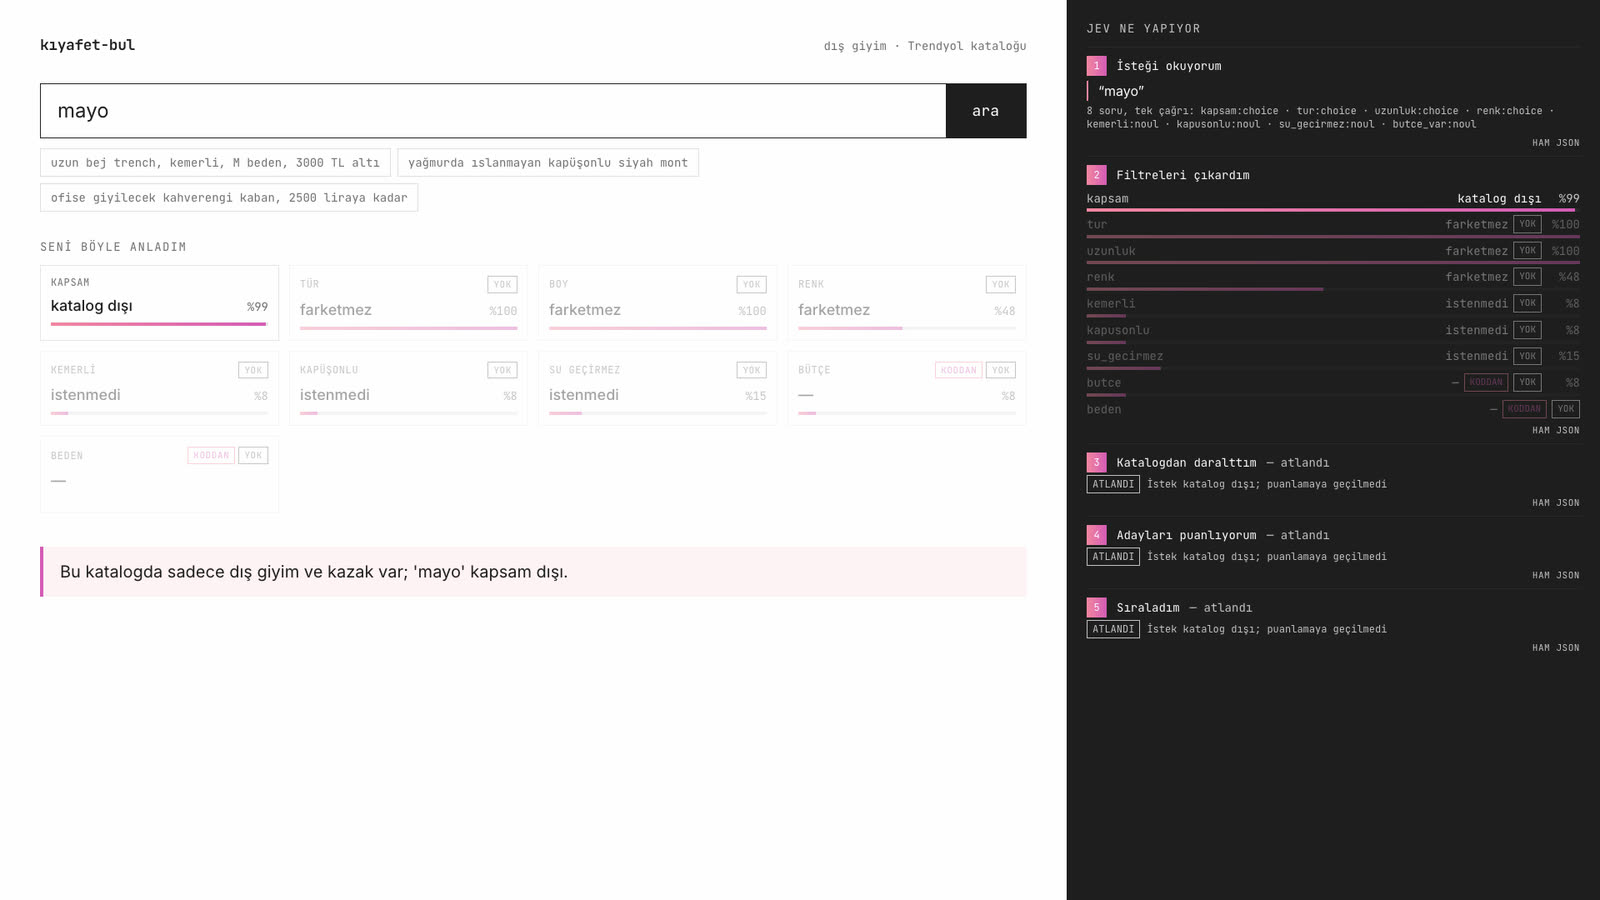Open the TÜR 'farketmez' card
Viewport: 1600px width, 900px height.
[x=408, y=303]
